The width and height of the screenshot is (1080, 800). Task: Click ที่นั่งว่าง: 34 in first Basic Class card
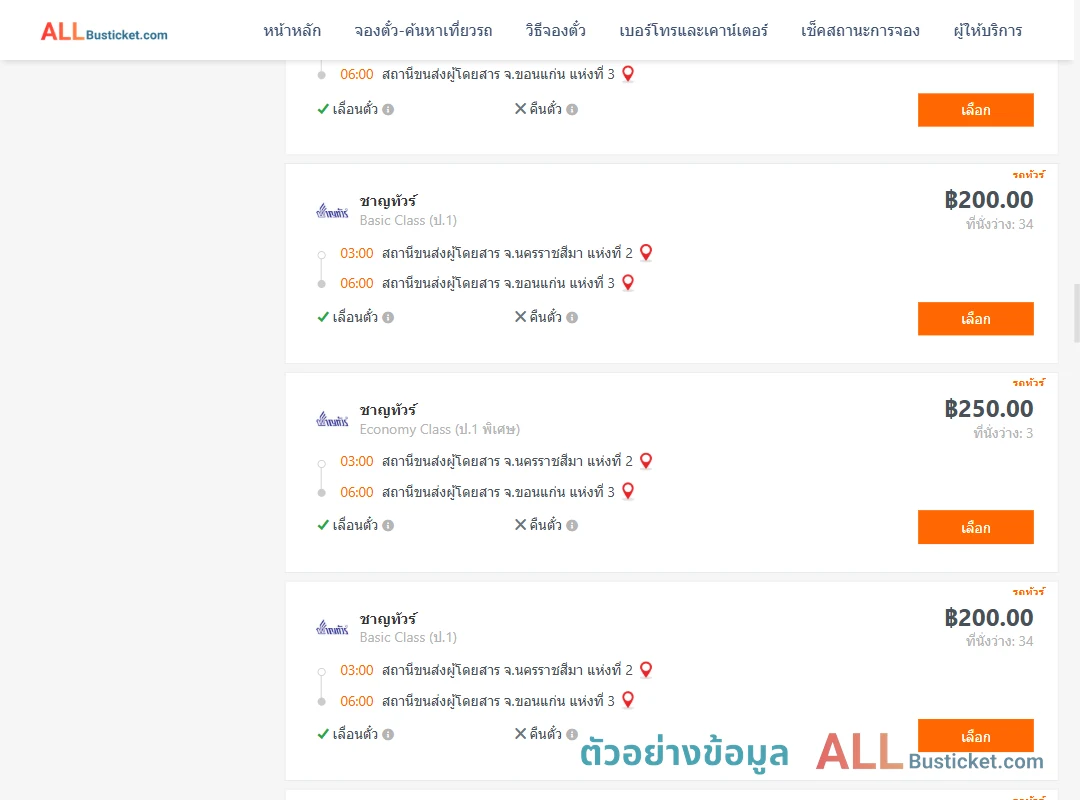point(999,224)
